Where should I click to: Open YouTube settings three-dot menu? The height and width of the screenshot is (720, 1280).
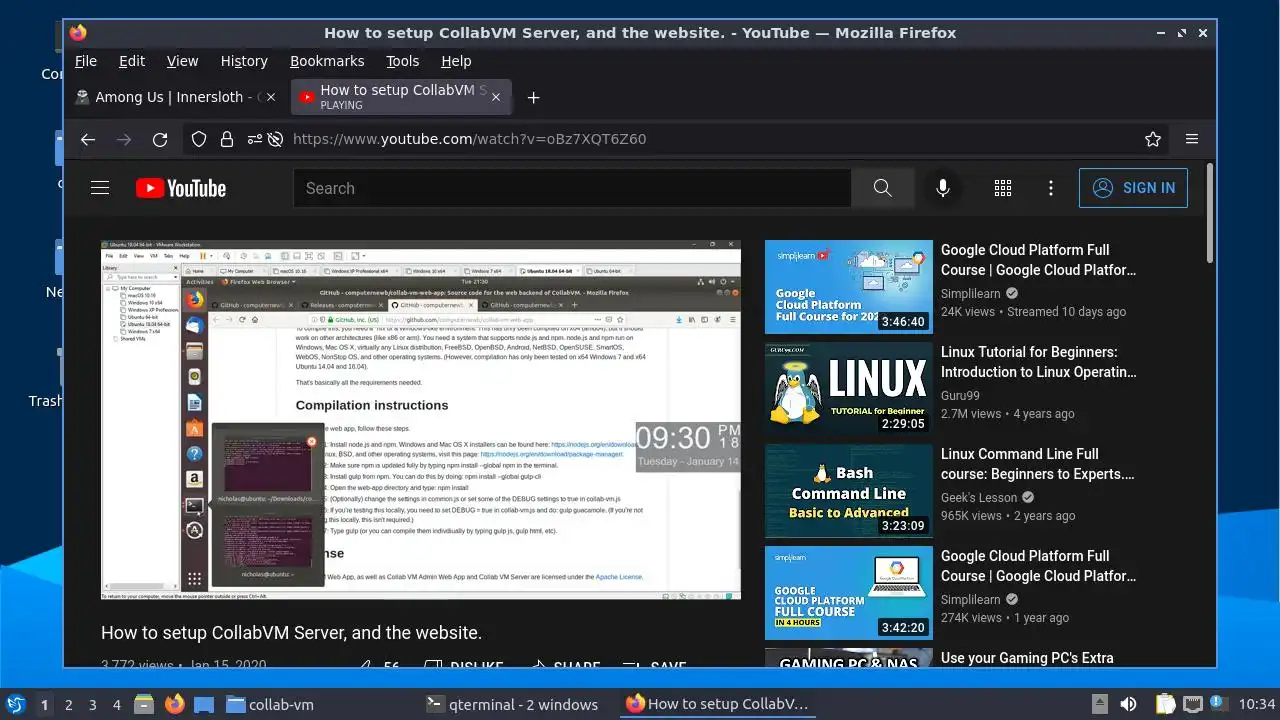coord(1050,188)
